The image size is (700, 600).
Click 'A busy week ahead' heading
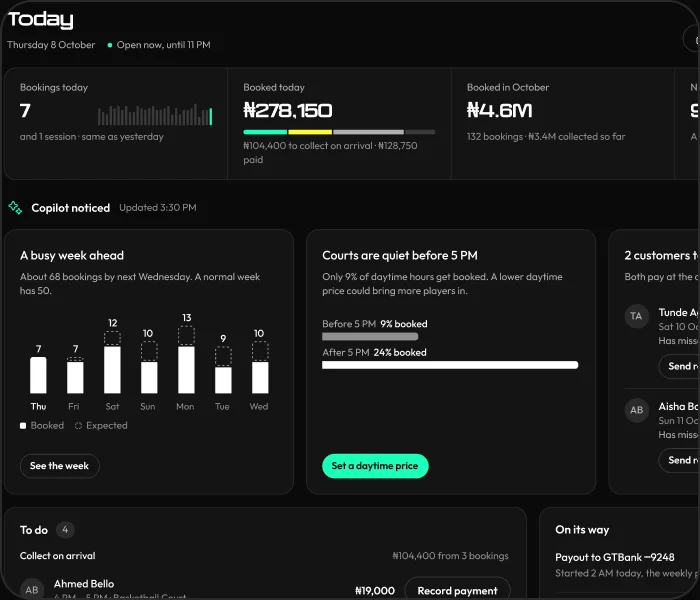[72, 255]
